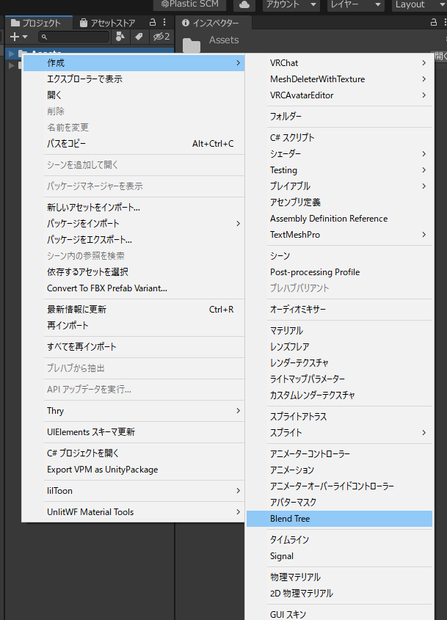Create a new C# スクリプト
The width and height of the screenshot is (447, 620).
[x=339, y=138]
